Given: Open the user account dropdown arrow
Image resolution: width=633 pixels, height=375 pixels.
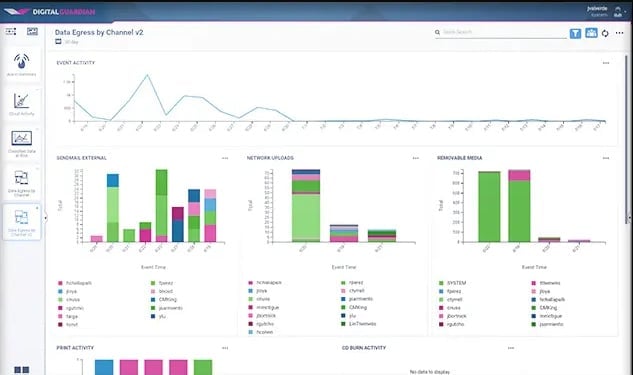Looking at the screenshot, I should pyautogui.click(x=626, y=11).
